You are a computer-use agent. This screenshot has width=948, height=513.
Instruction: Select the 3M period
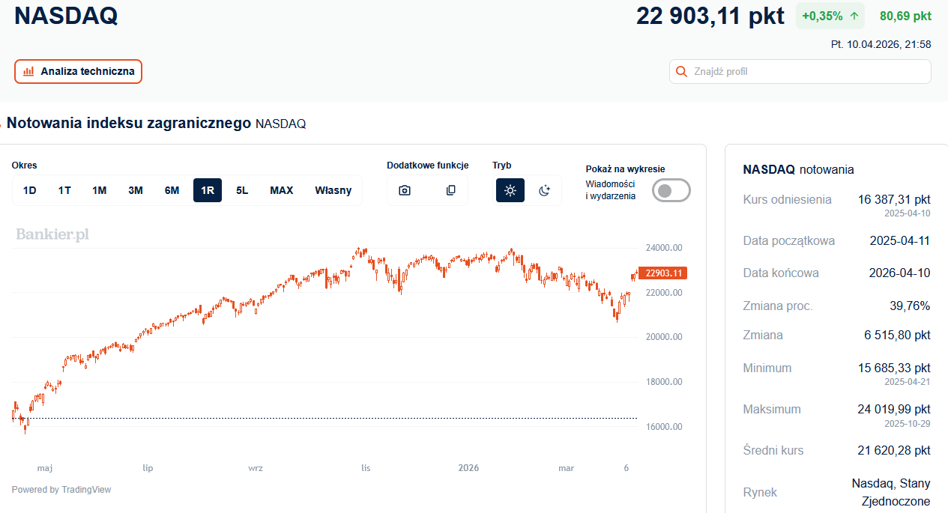coord(135,190)
